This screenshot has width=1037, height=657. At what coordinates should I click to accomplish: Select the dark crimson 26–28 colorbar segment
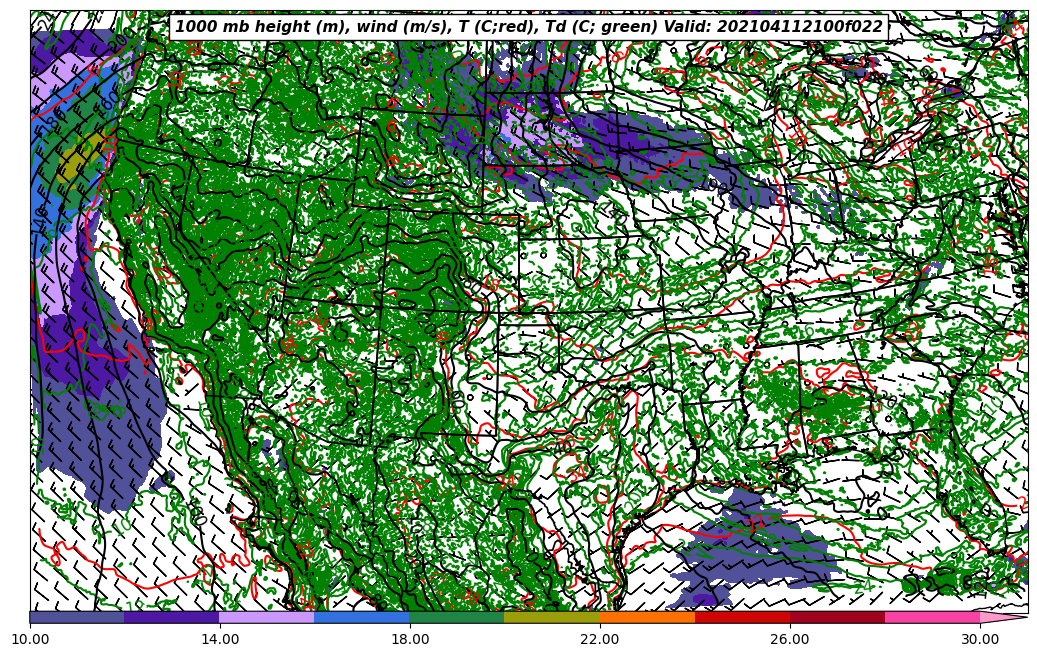click(837, 617)
